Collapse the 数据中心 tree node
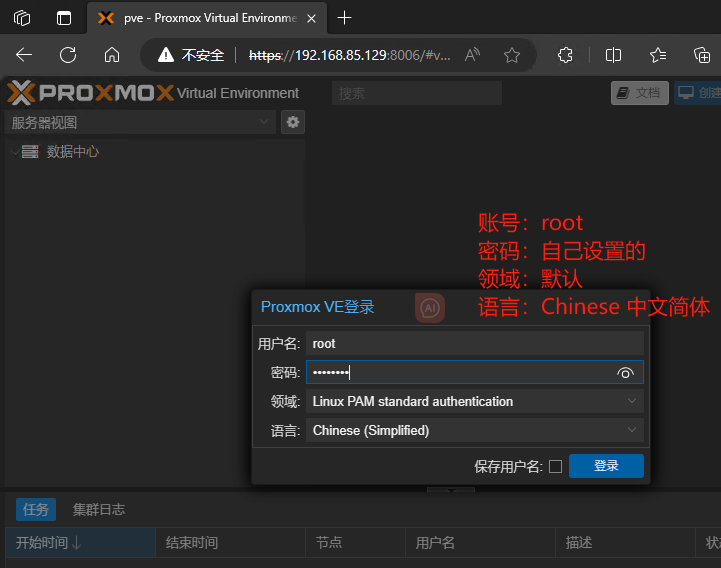This screenshot has height=568, width=721. tap(15, 151)
